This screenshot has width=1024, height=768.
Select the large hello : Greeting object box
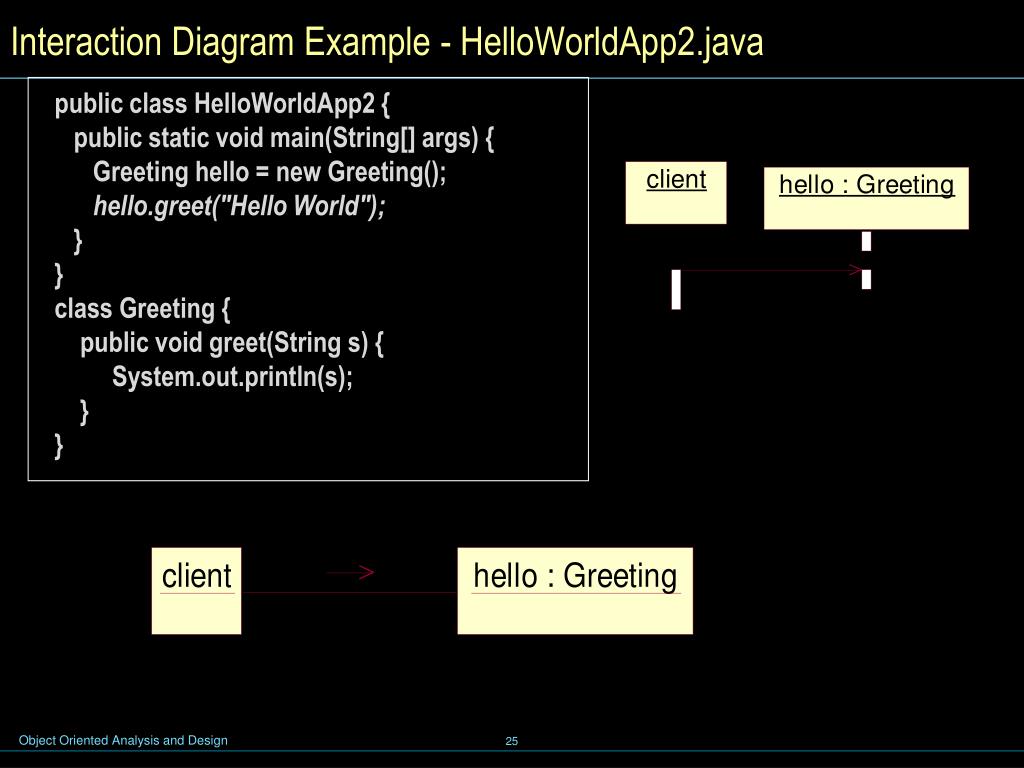pyautogui.click(x=575, y=590)
